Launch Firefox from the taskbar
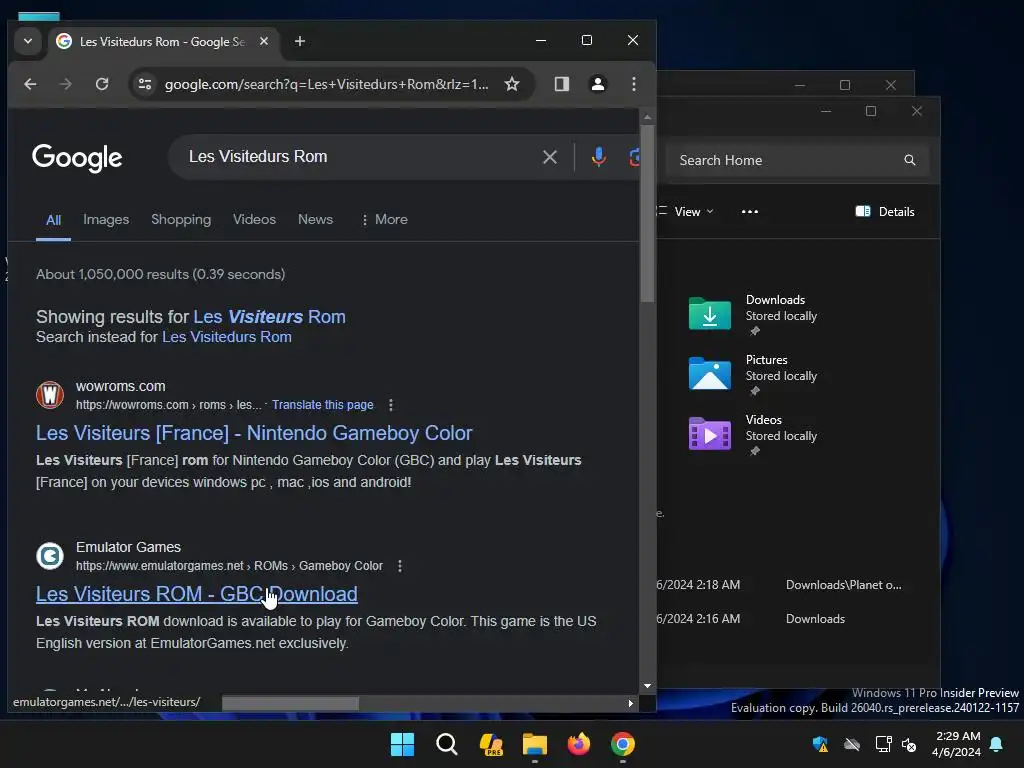Screen dimensions: 1024x768 point(579,744)
